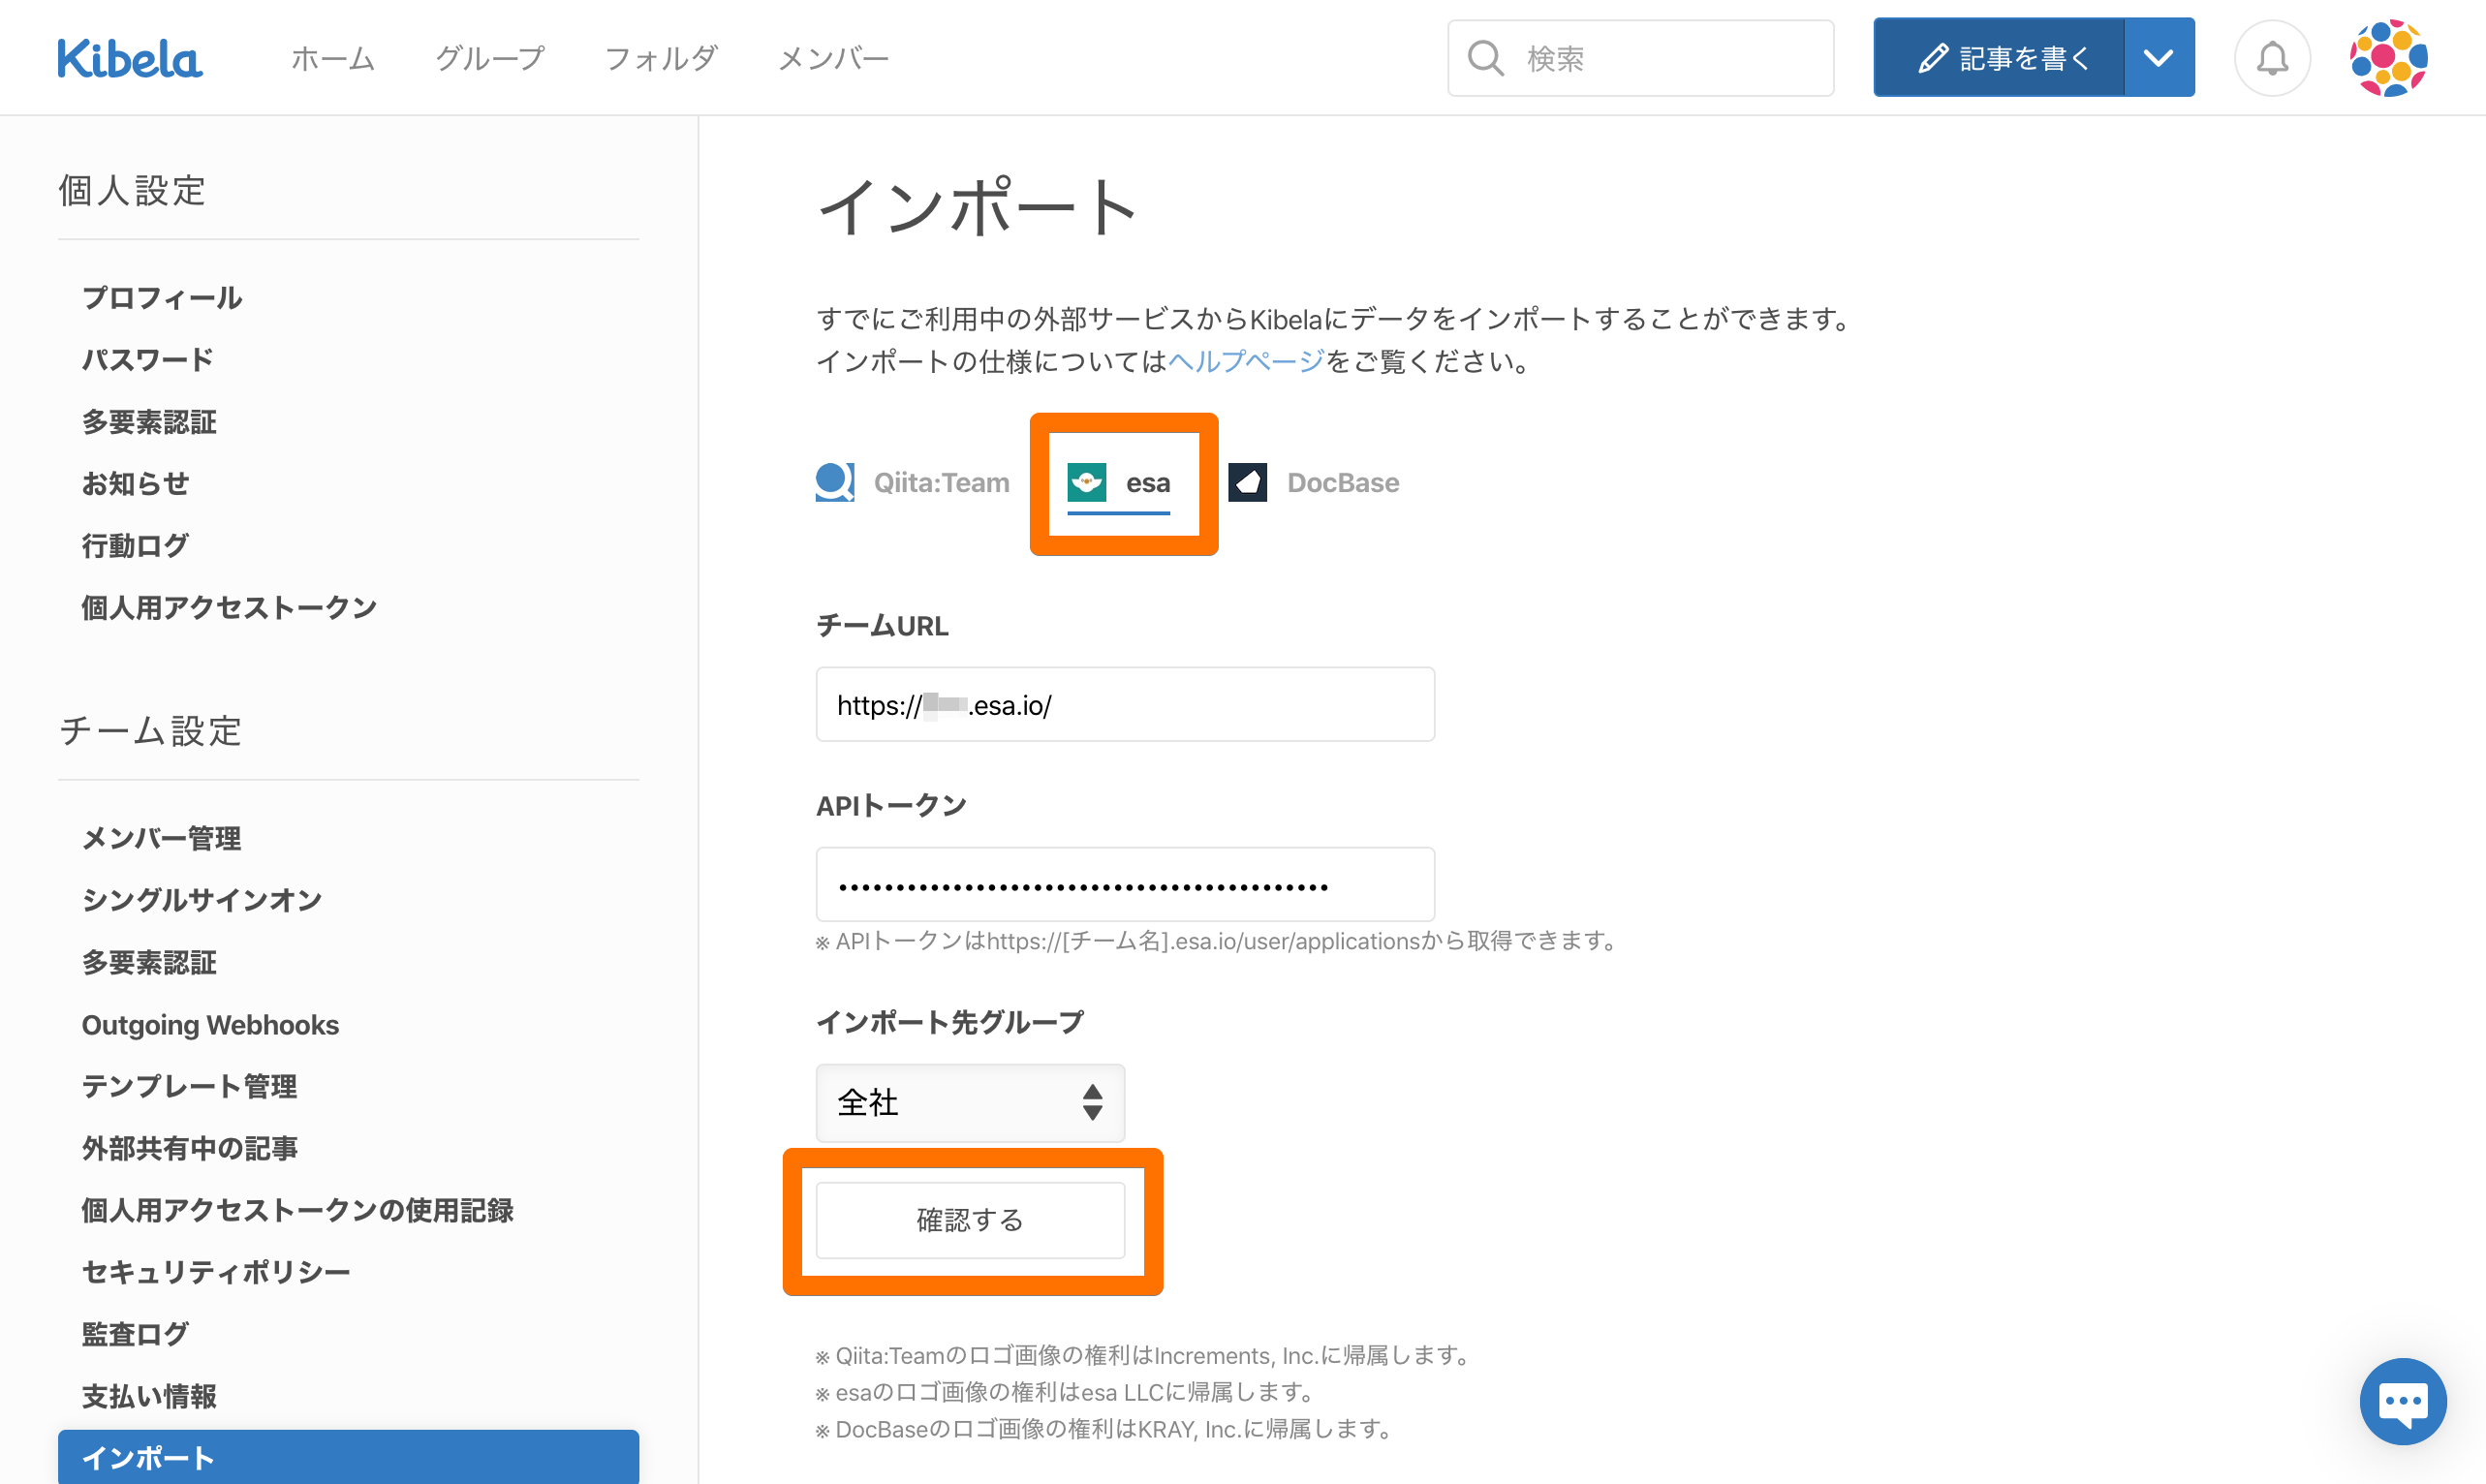
Task: Click the 確認する button
Action: [972, 1219]
